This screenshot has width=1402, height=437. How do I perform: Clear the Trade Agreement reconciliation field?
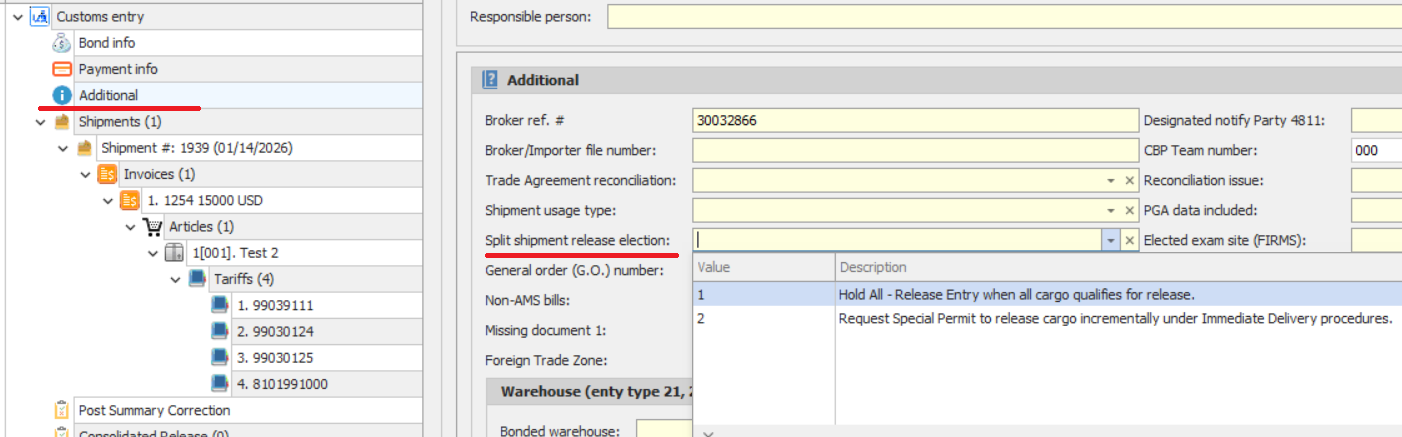1129,181
